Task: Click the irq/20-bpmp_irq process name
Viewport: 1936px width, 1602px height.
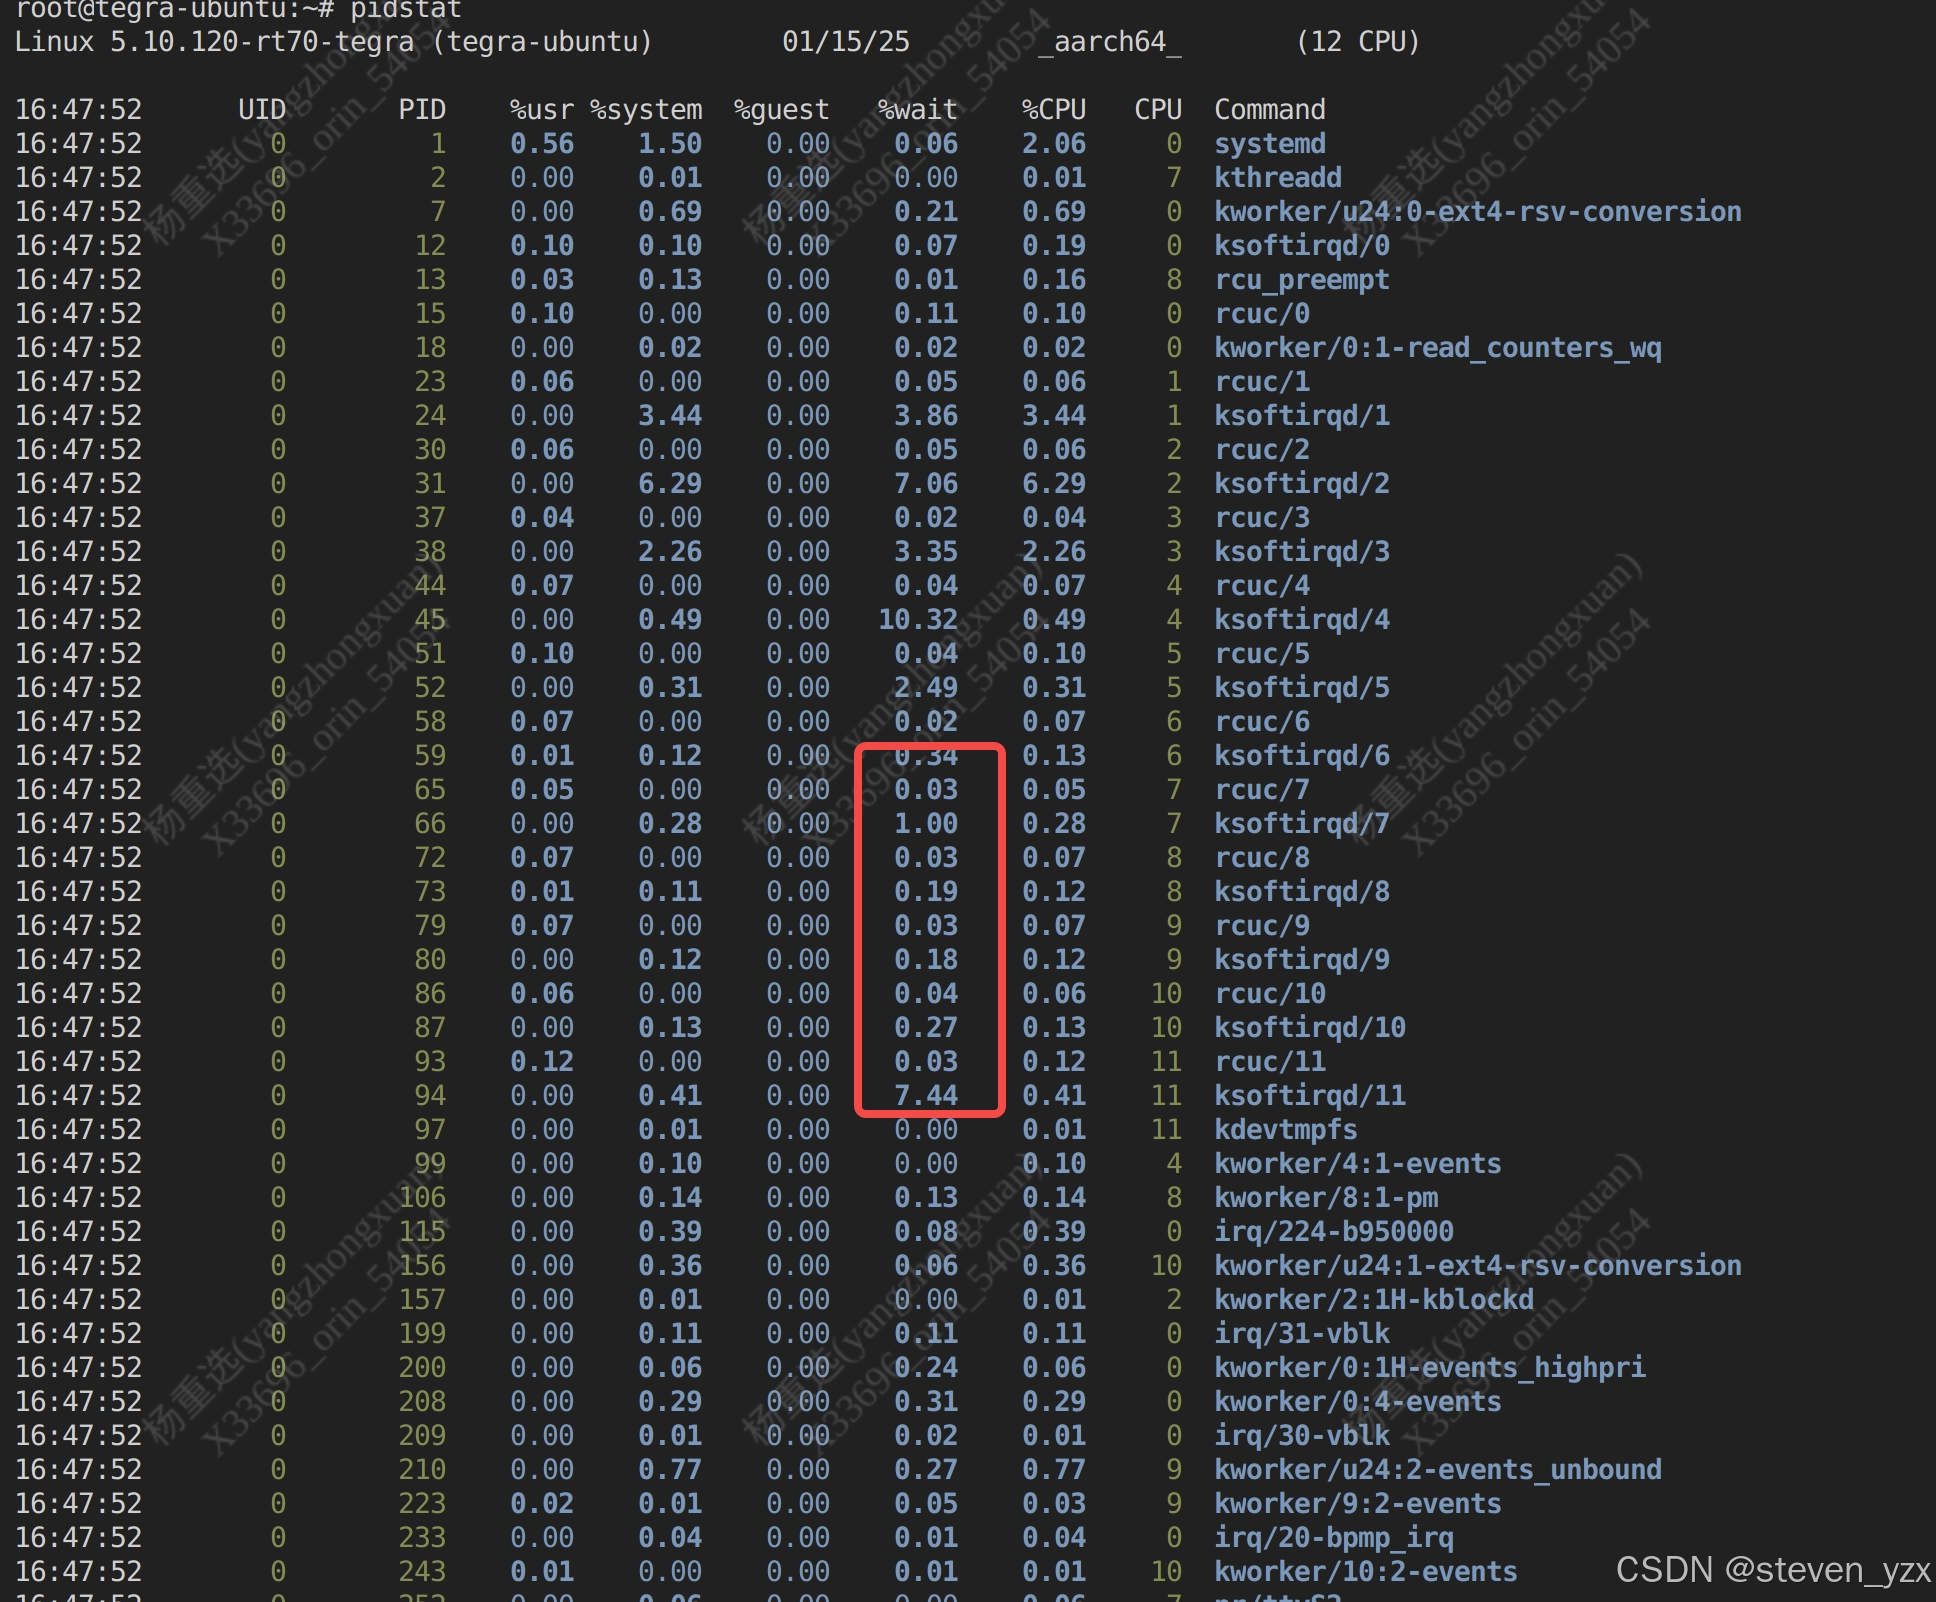Action: 1333,1538
